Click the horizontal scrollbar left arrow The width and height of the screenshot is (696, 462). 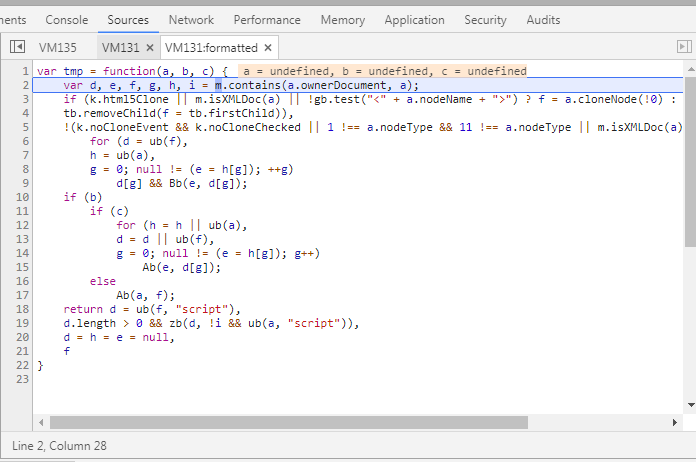coord(41,423)
